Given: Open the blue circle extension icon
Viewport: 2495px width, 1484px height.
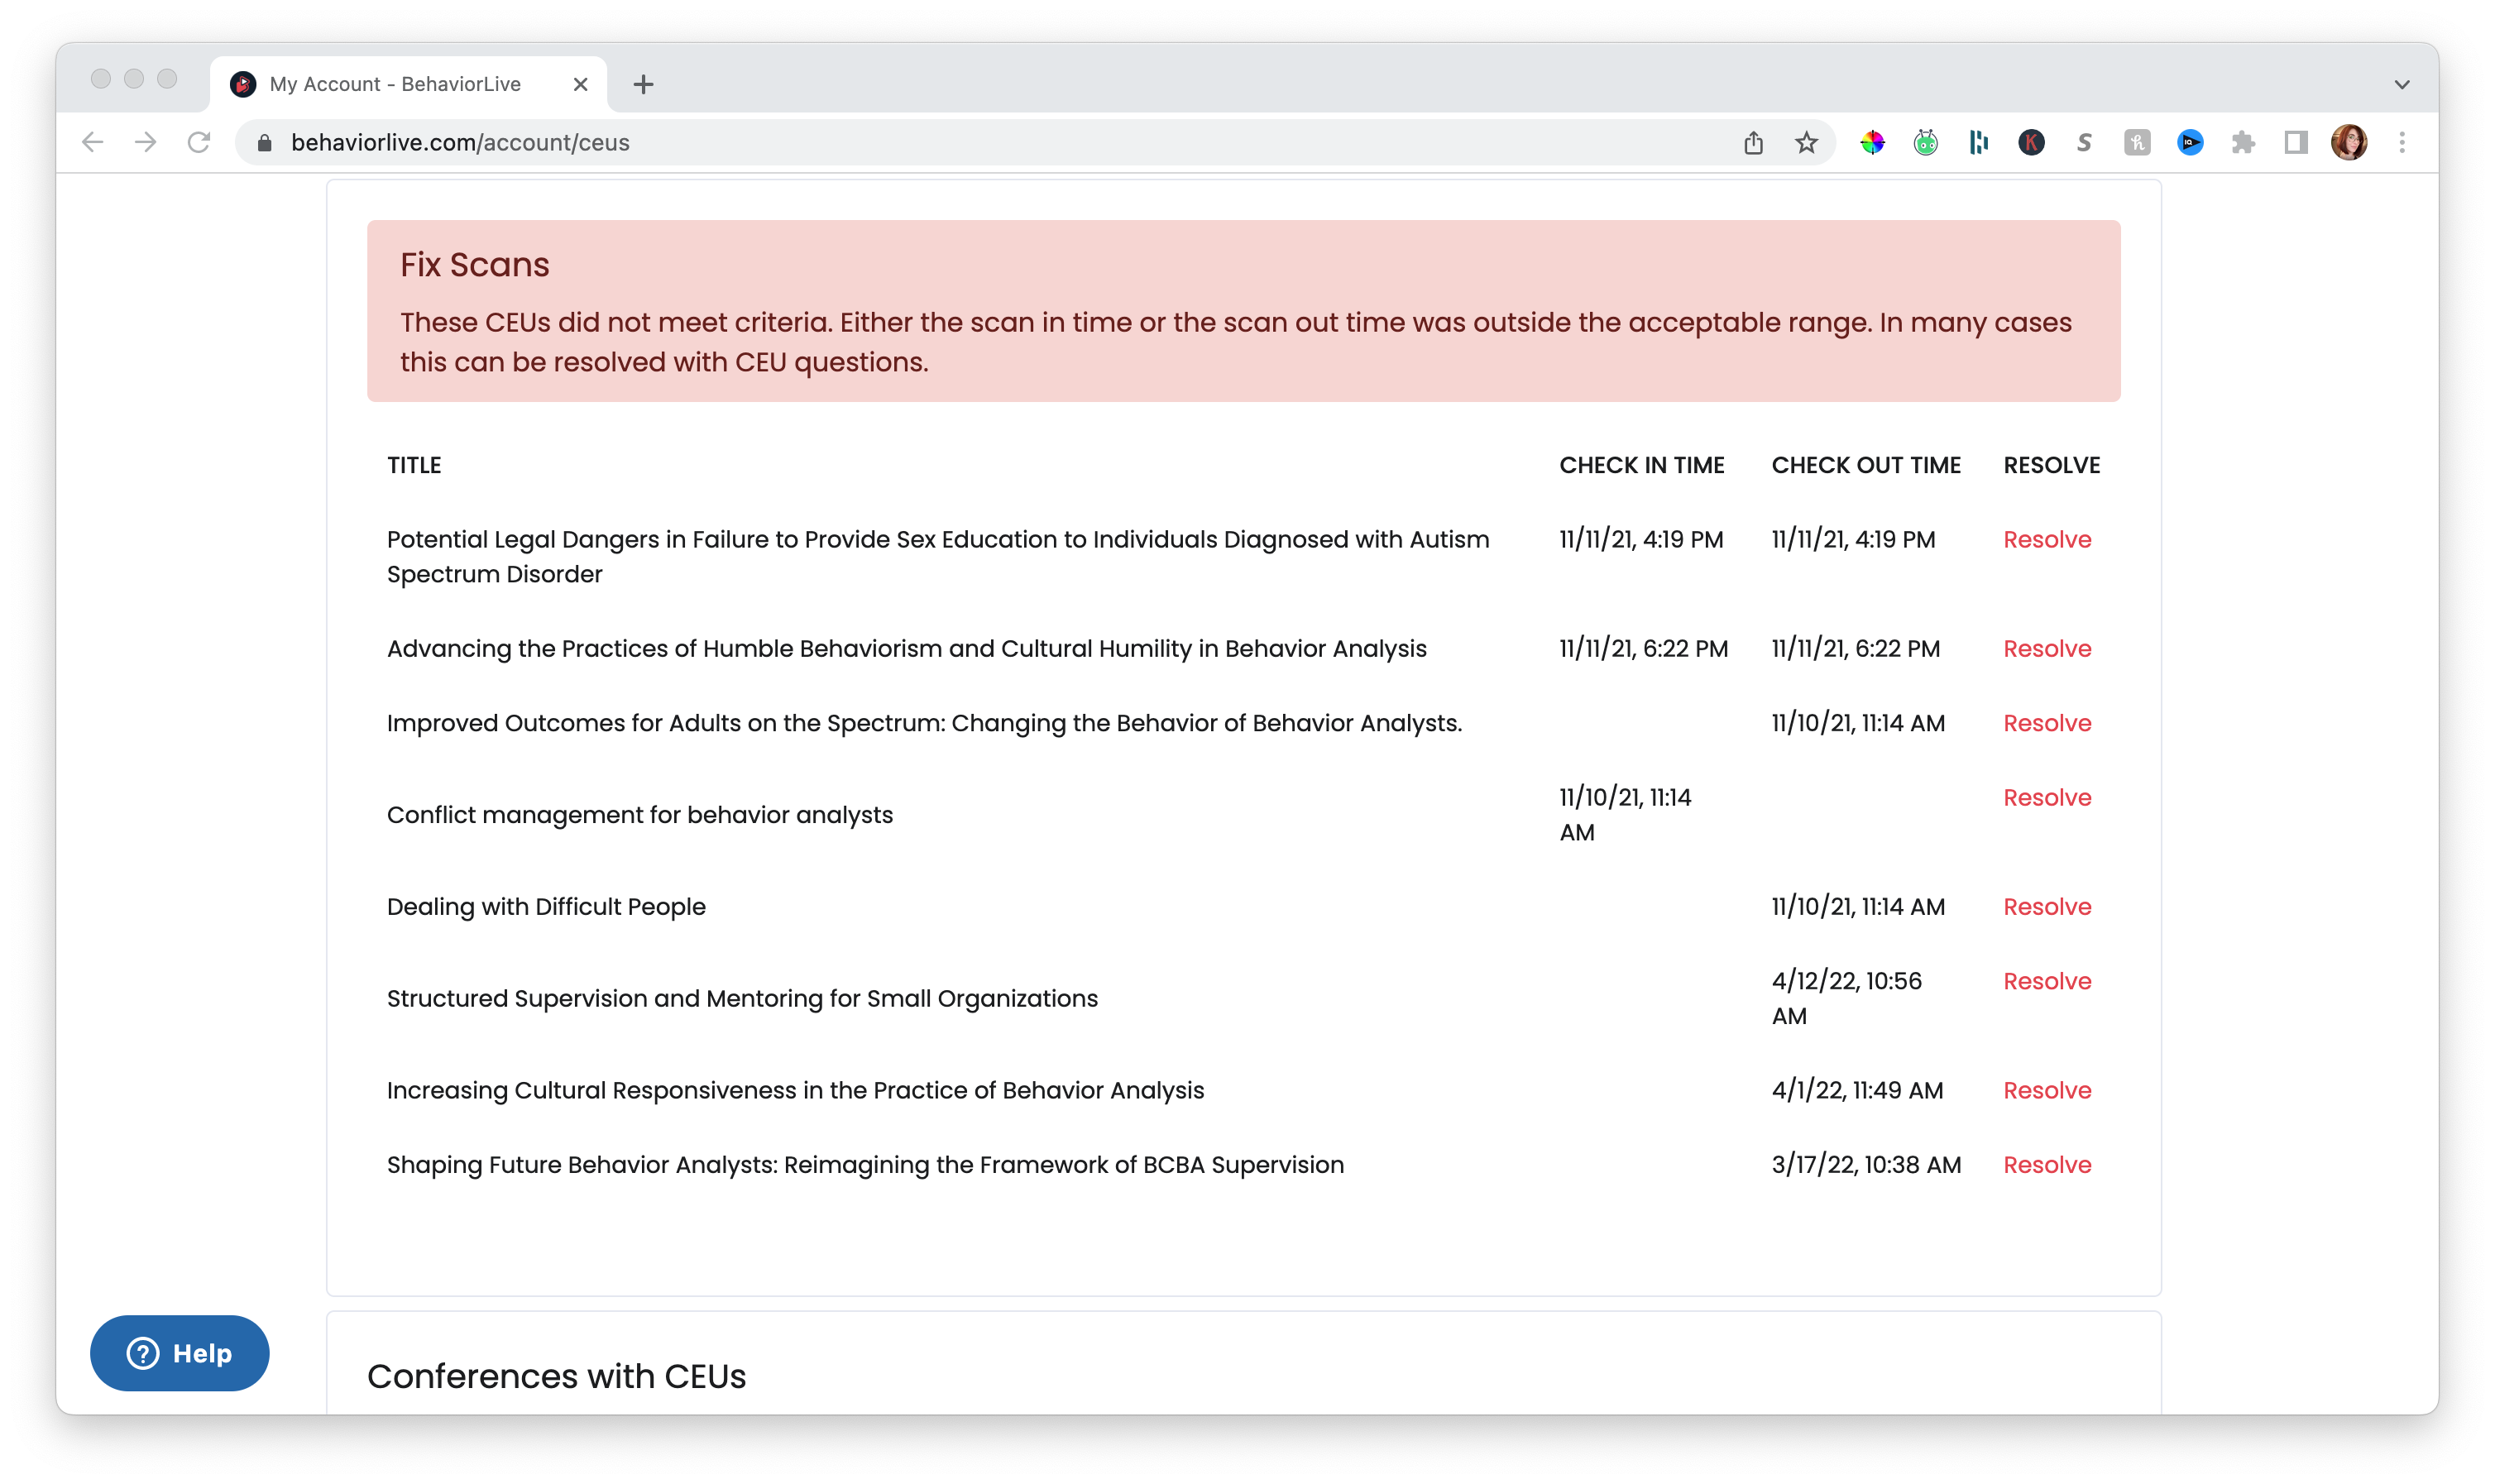Looking at the screenshot, I should [2190, 142].
